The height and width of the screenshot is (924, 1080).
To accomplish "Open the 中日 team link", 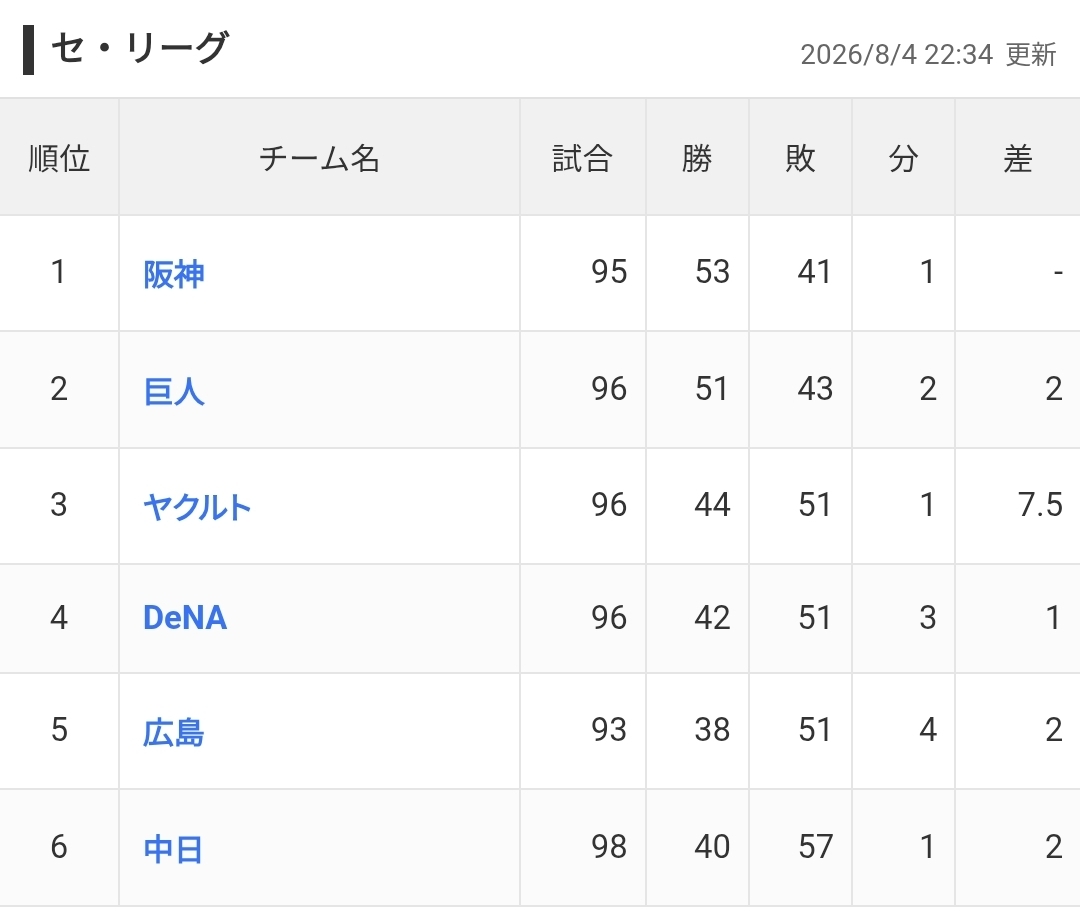I will 173,848.
